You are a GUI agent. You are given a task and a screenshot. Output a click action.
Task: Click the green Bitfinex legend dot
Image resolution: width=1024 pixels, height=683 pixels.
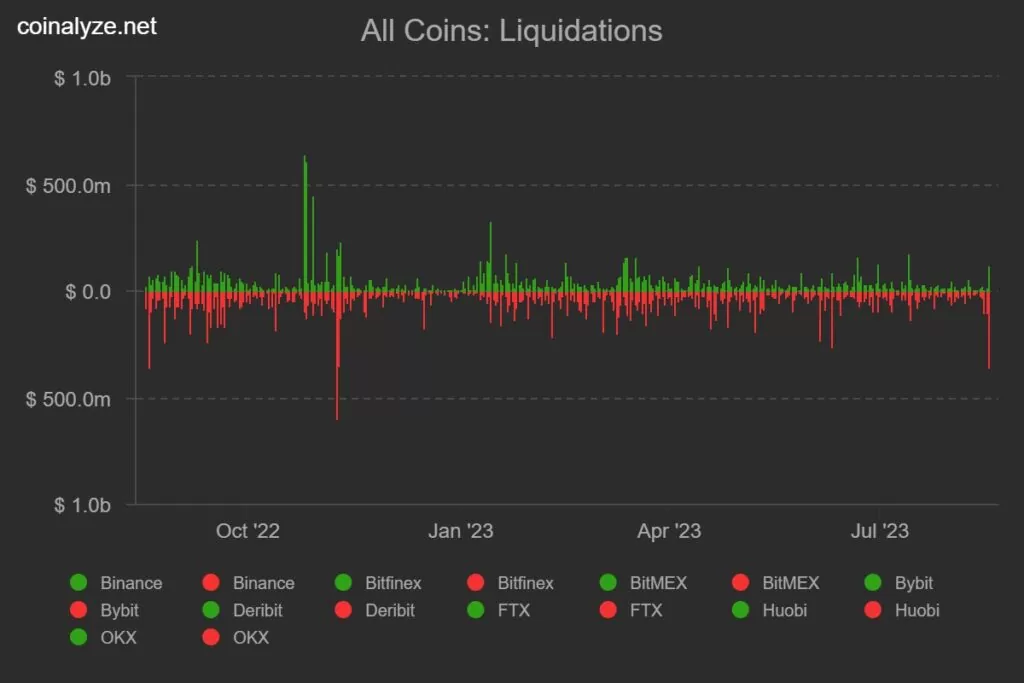[344, 583]
